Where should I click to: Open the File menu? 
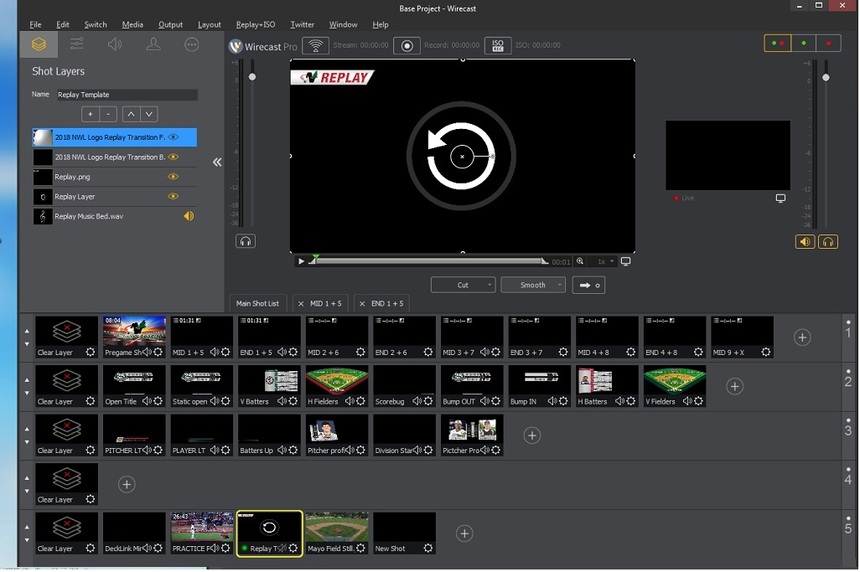coord(35,25)
